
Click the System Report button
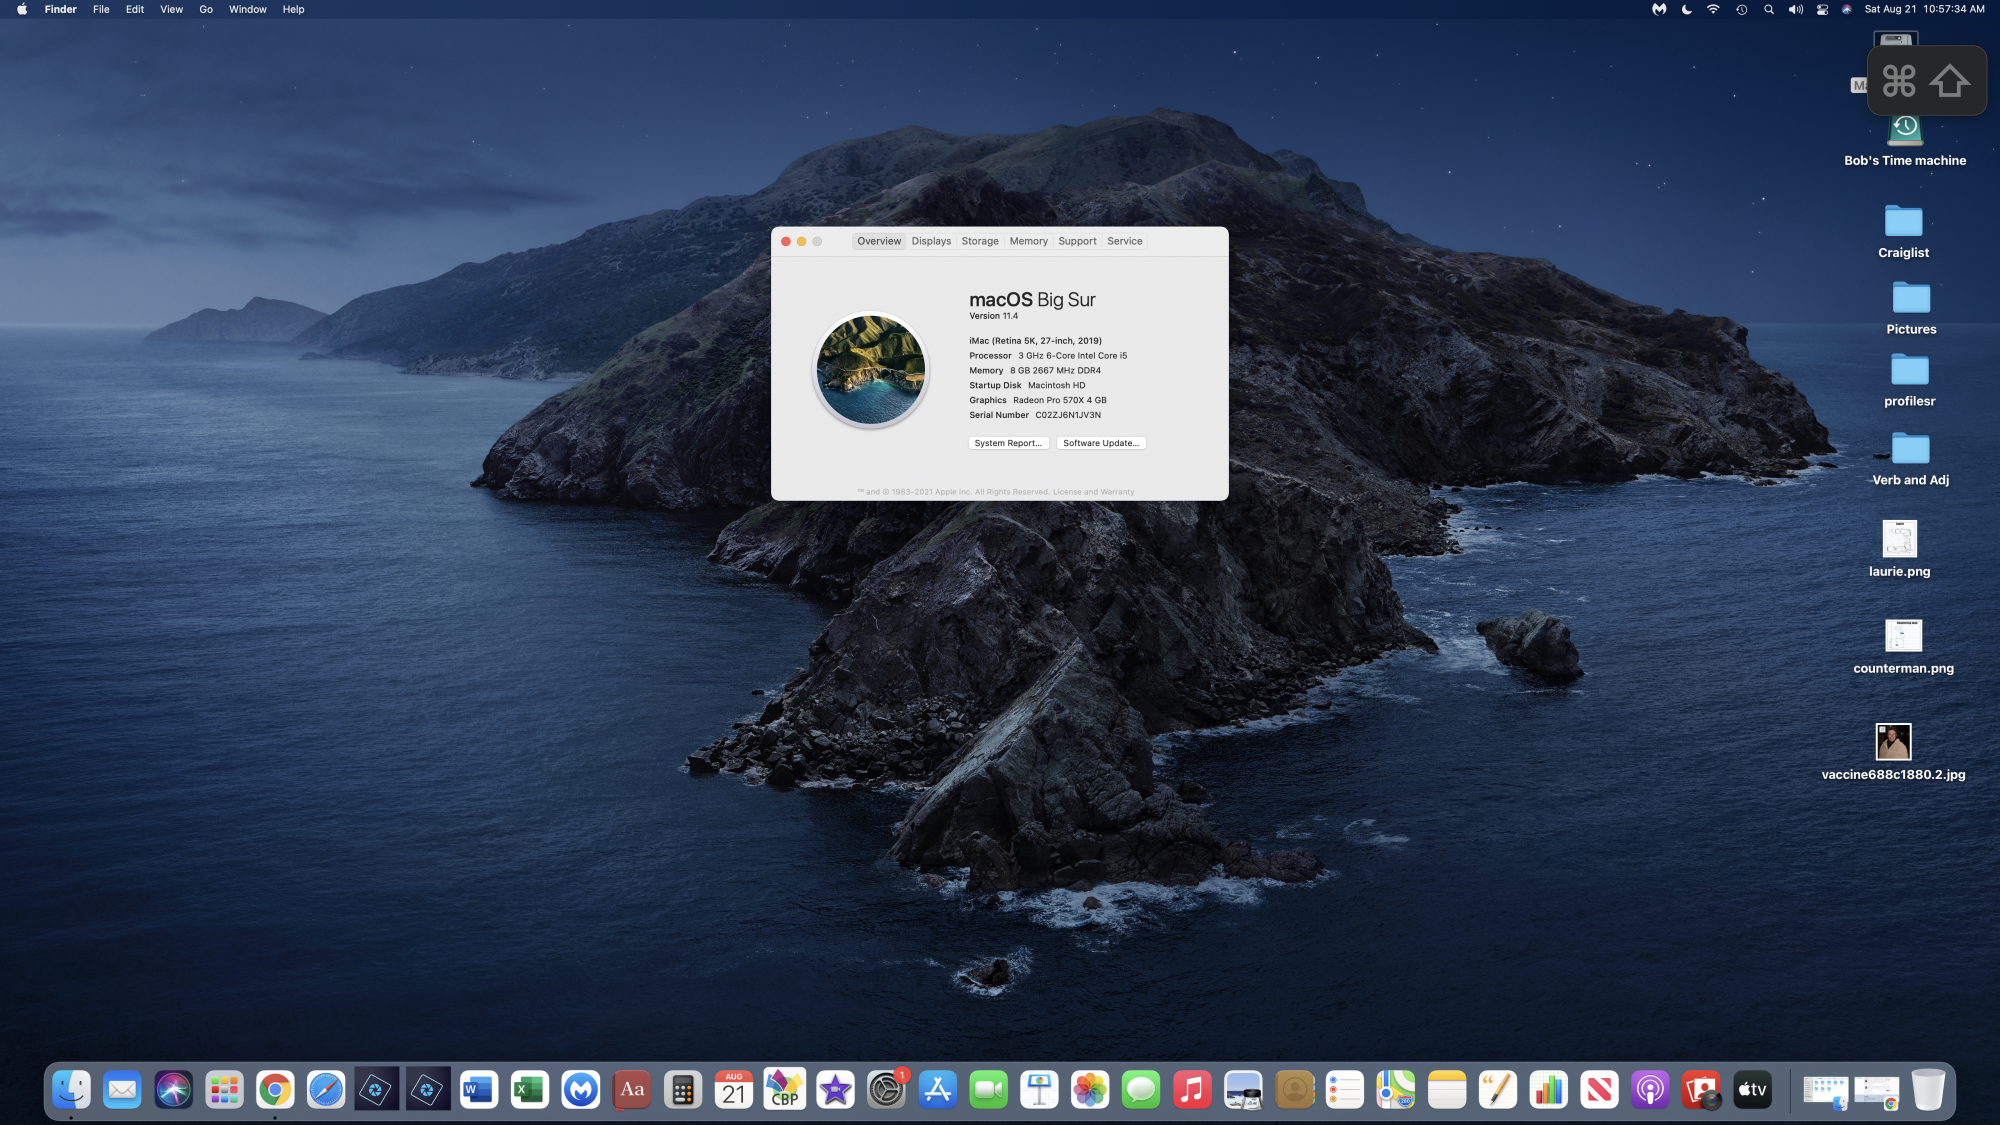tap(1008, 443)
